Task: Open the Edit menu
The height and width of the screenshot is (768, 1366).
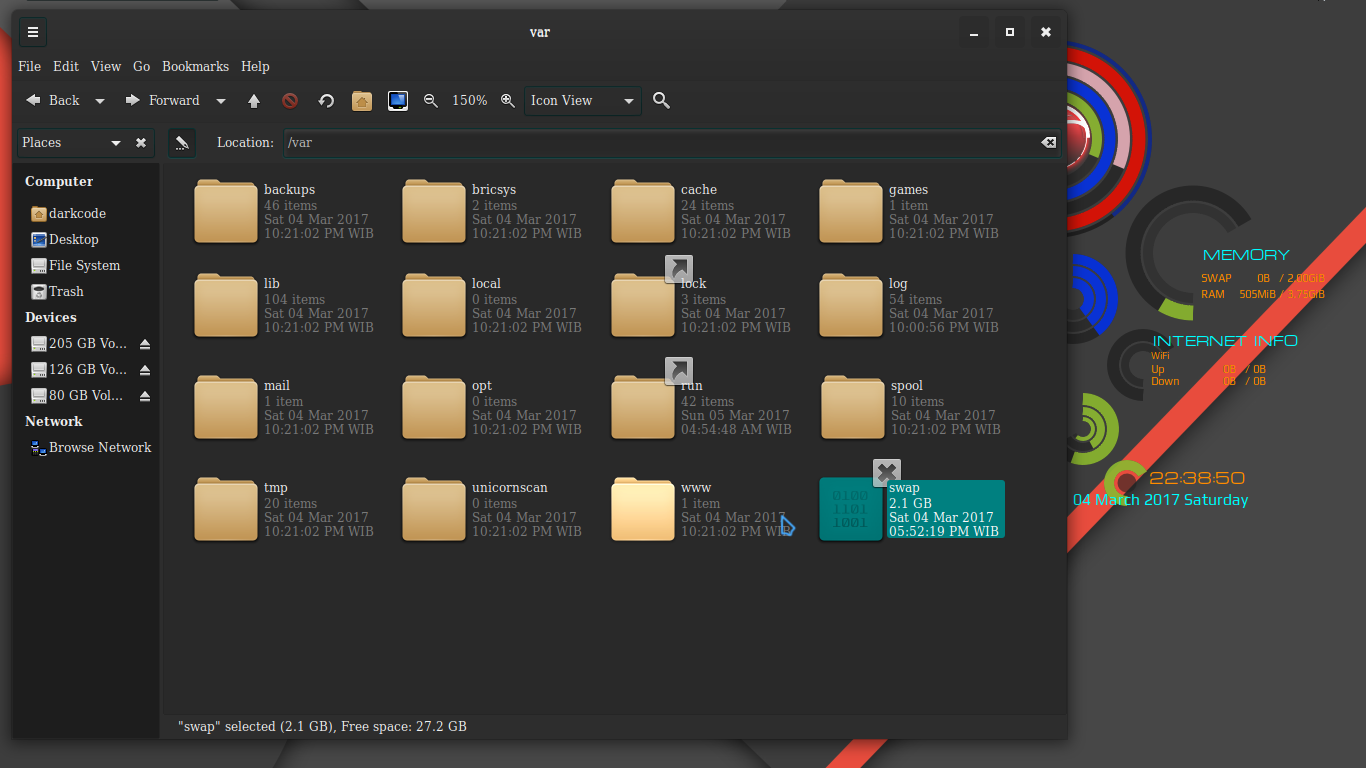Action: click(x=66, y=66)
